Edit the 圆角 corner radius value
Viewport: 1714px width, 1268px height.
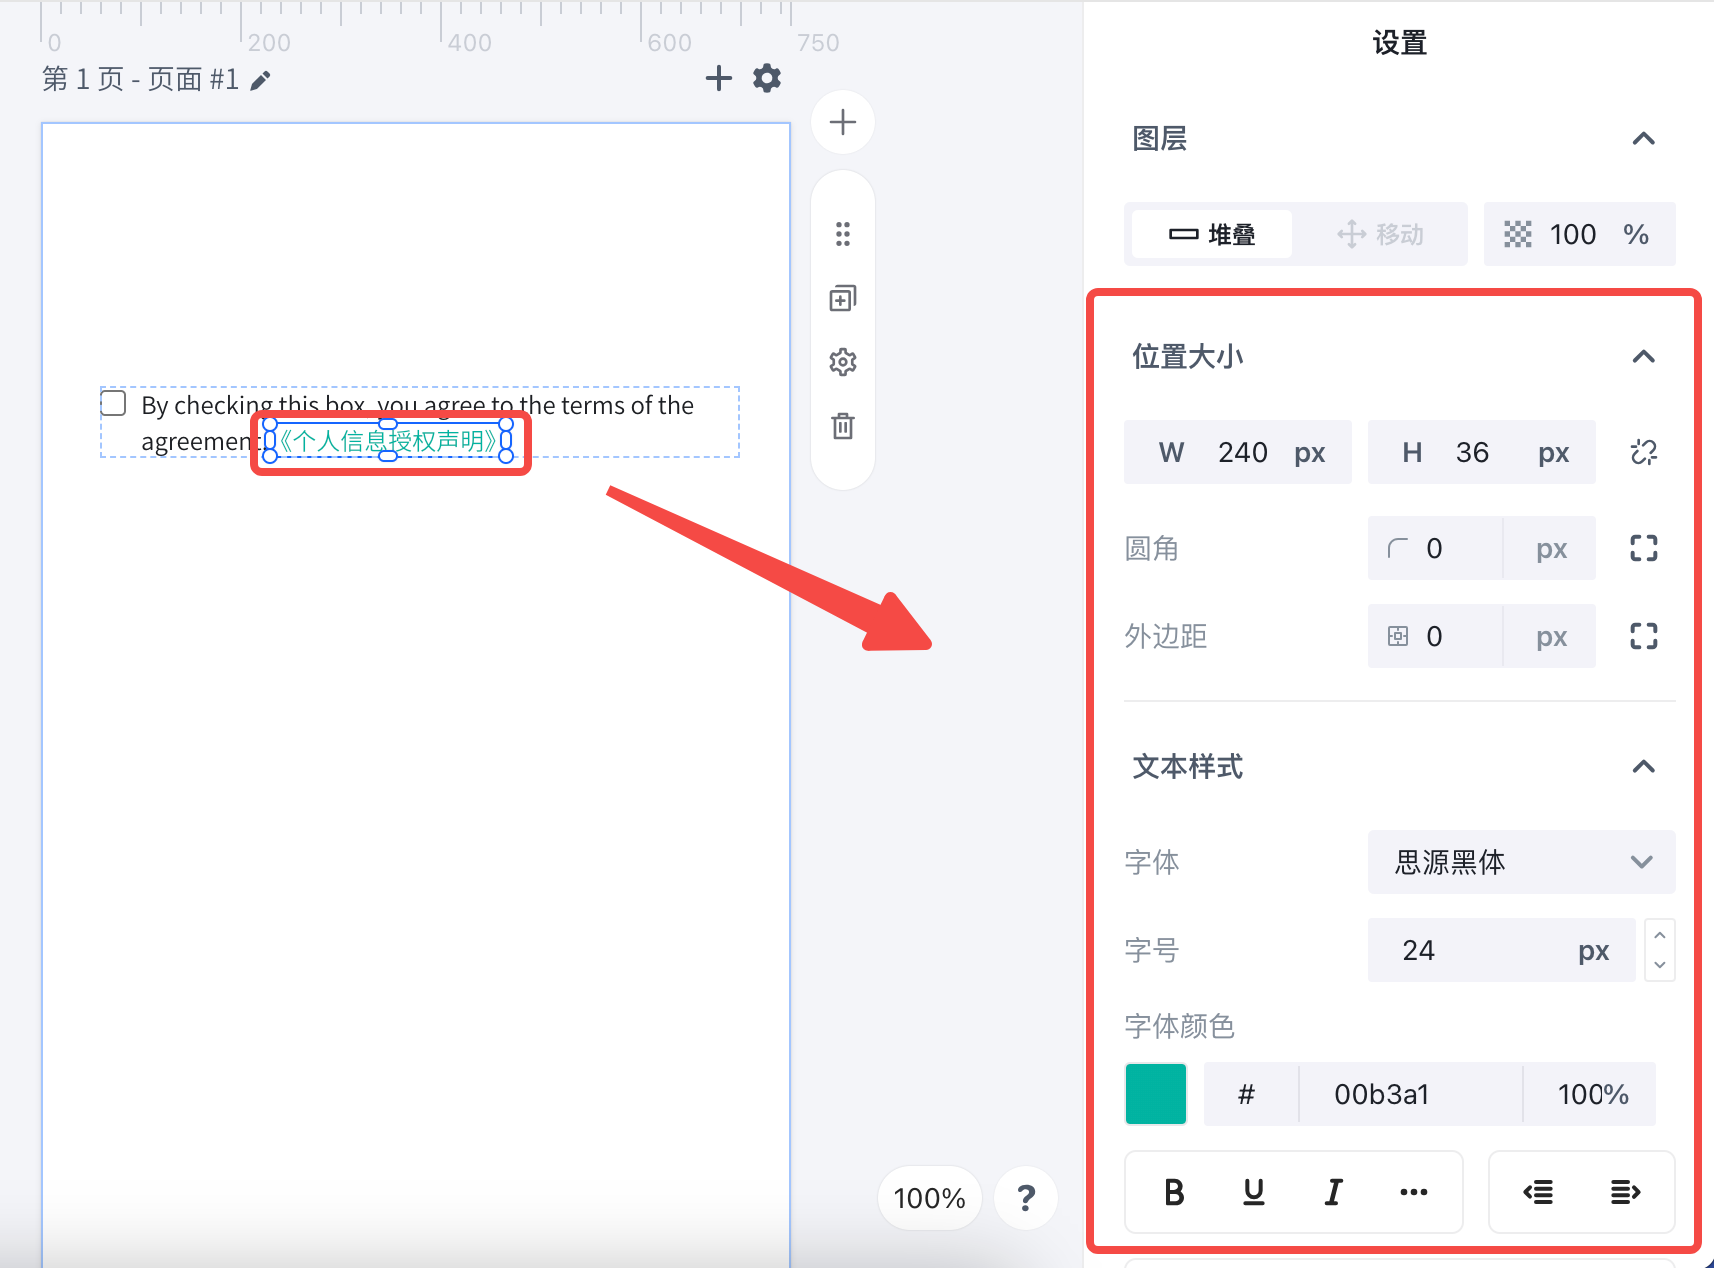point(1436,548)
